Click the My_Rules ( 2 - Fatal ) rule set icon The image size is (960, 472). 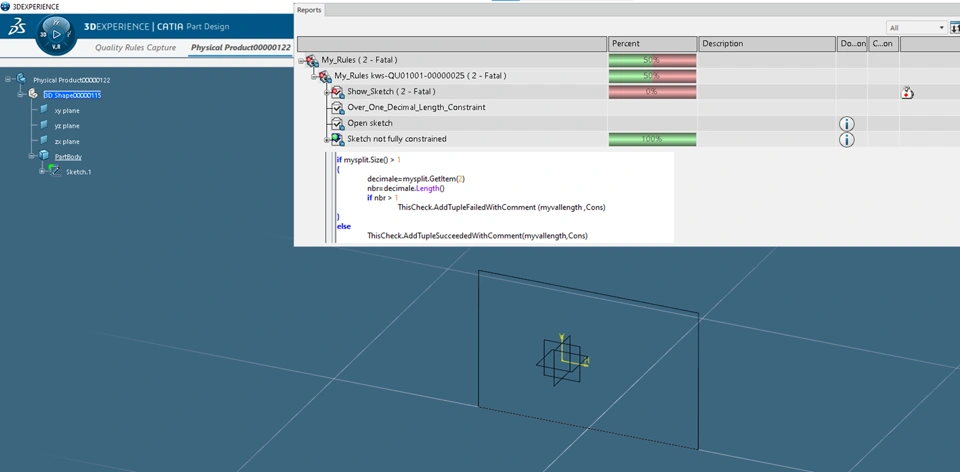click(312, 60)
